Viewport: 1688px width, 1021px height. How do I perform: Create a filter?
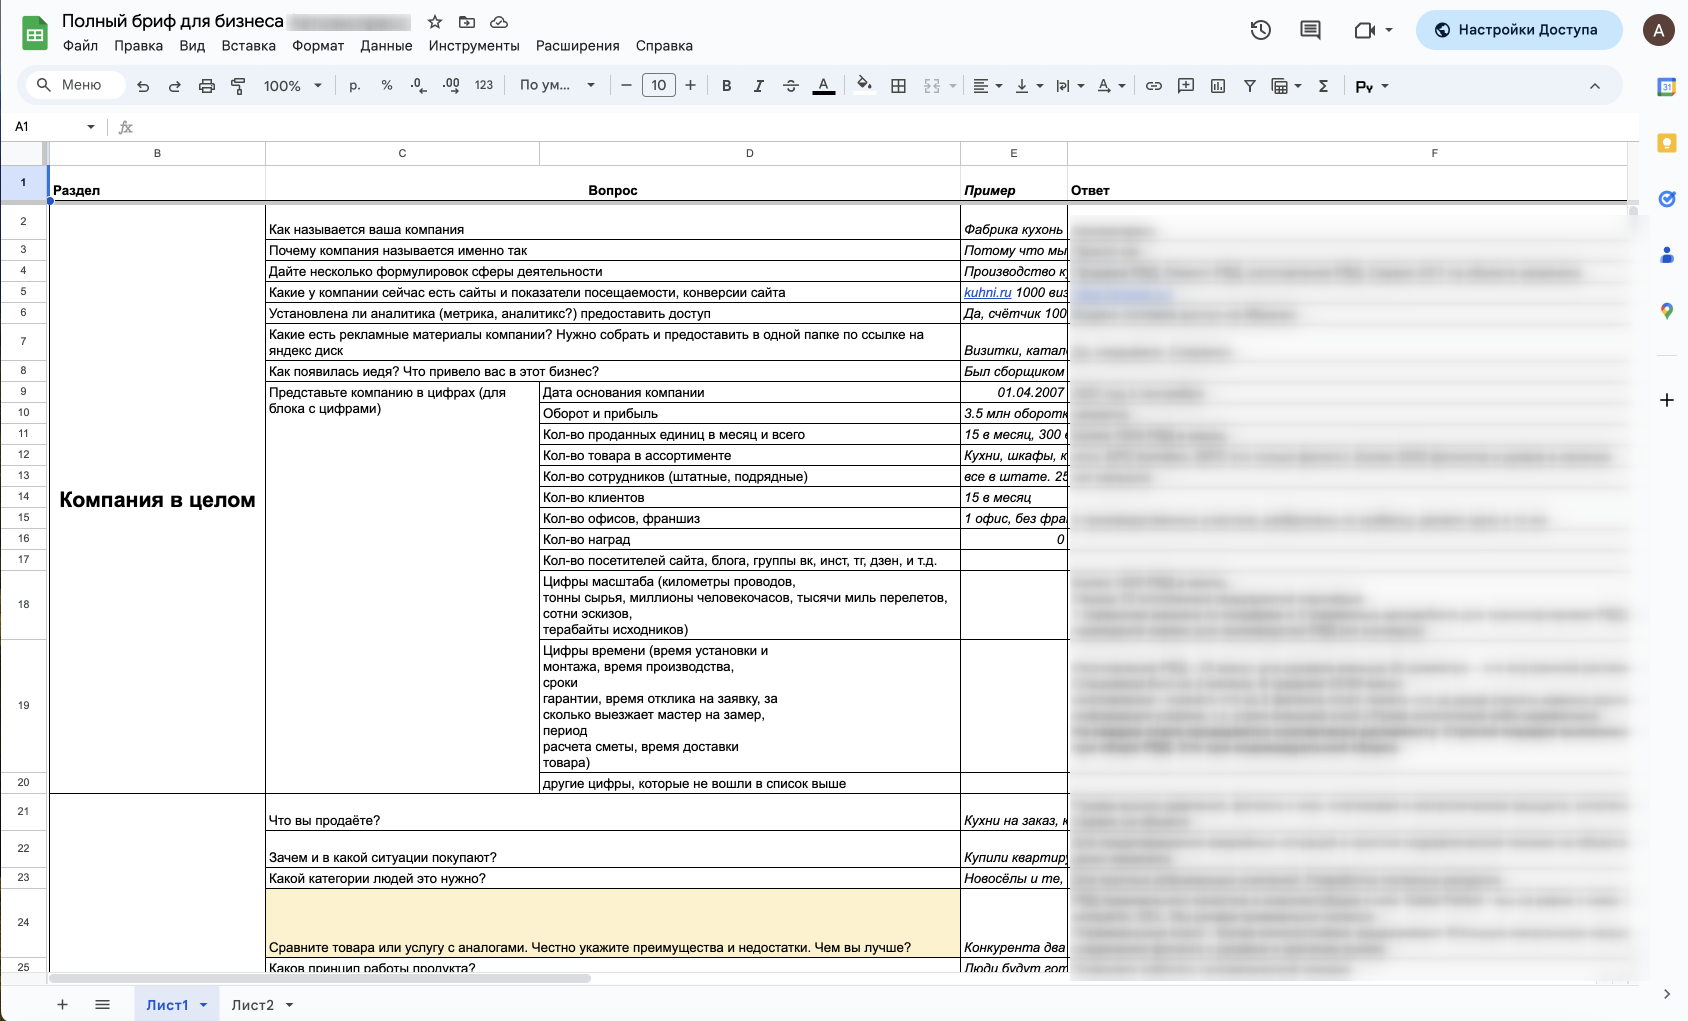click(x=1250, y=86)
